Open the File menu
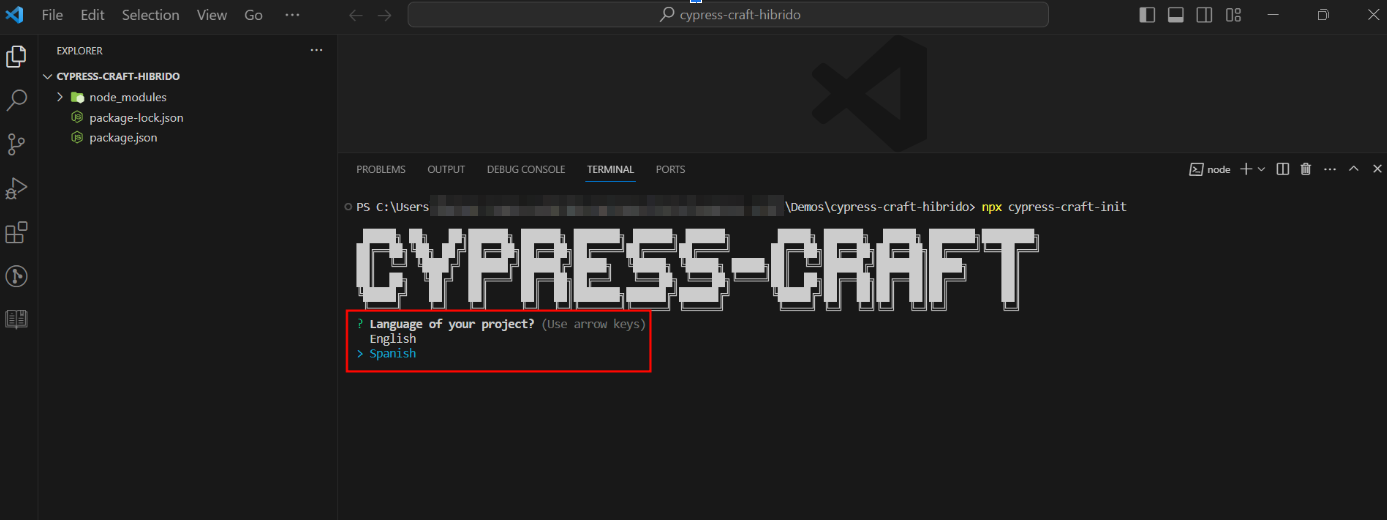Viewport: 1387px width, 520px height. coord(52,15)
